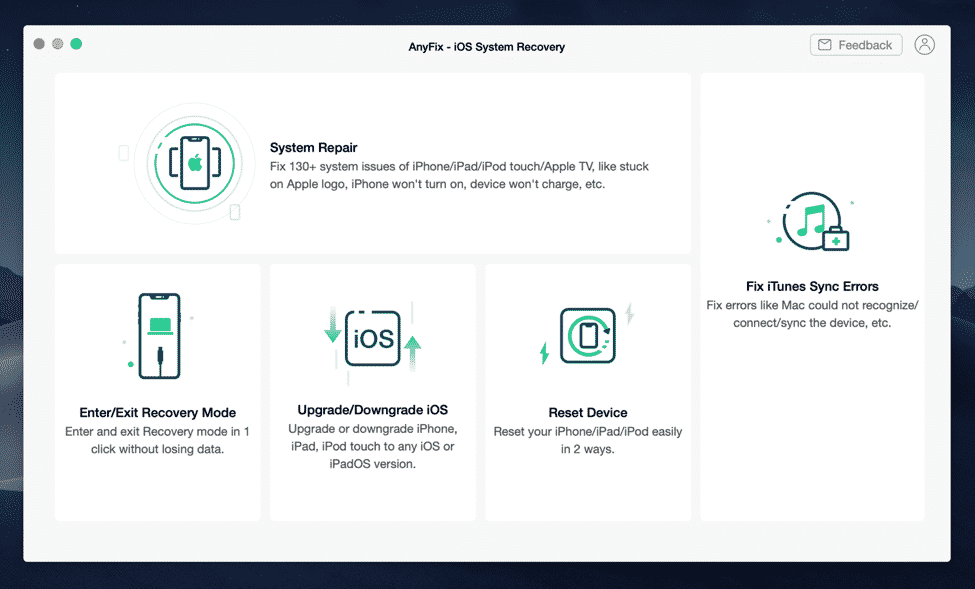Click the Apple logo on the phone graphic

point(194,163)
